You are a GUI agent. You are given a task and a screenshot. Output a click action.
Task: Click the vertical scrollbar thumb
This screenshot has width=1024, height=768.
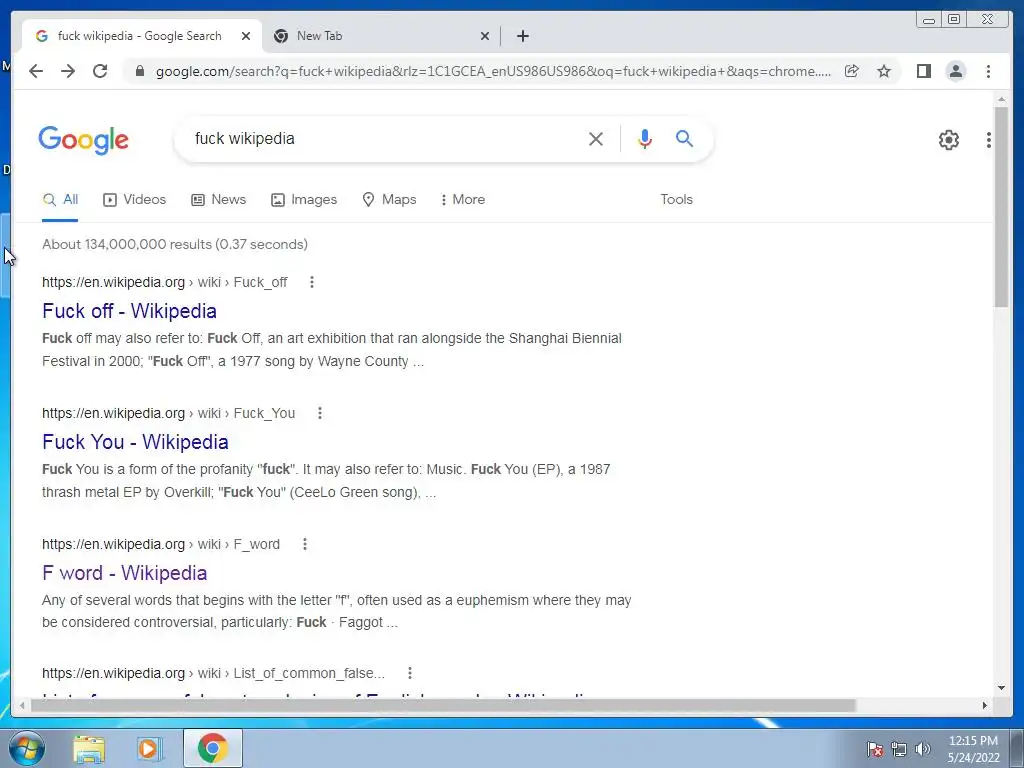[1001, 206]
